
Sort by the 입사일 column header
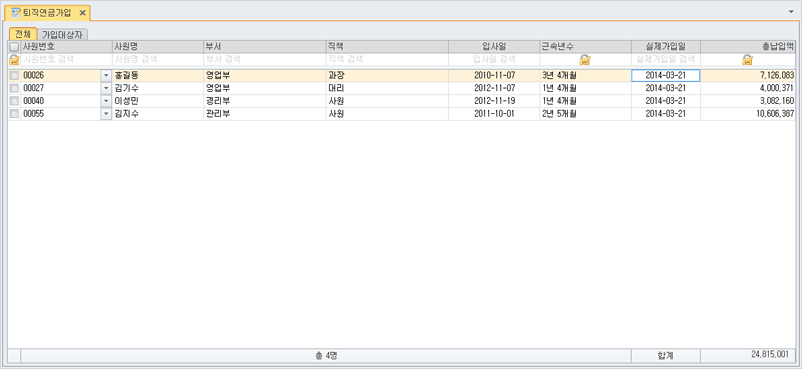(494, 47)
